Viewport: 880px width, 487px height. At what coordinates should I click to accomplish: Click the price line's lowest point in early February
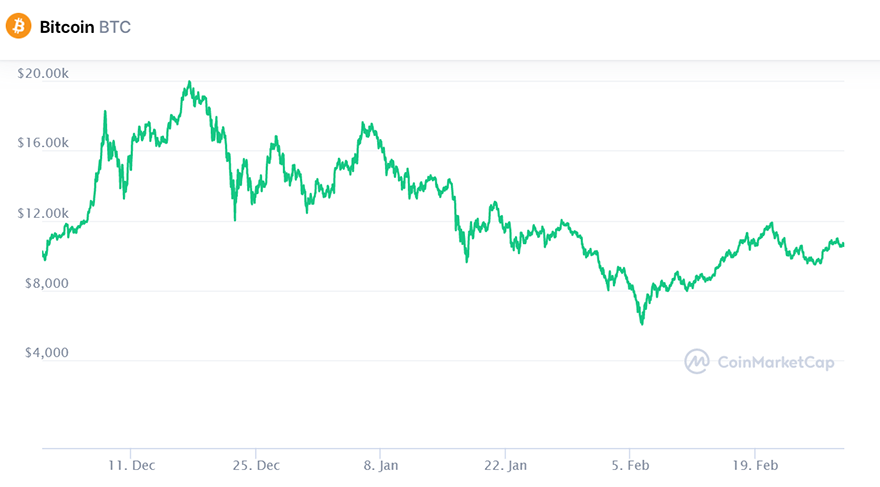tap(642, 323)
